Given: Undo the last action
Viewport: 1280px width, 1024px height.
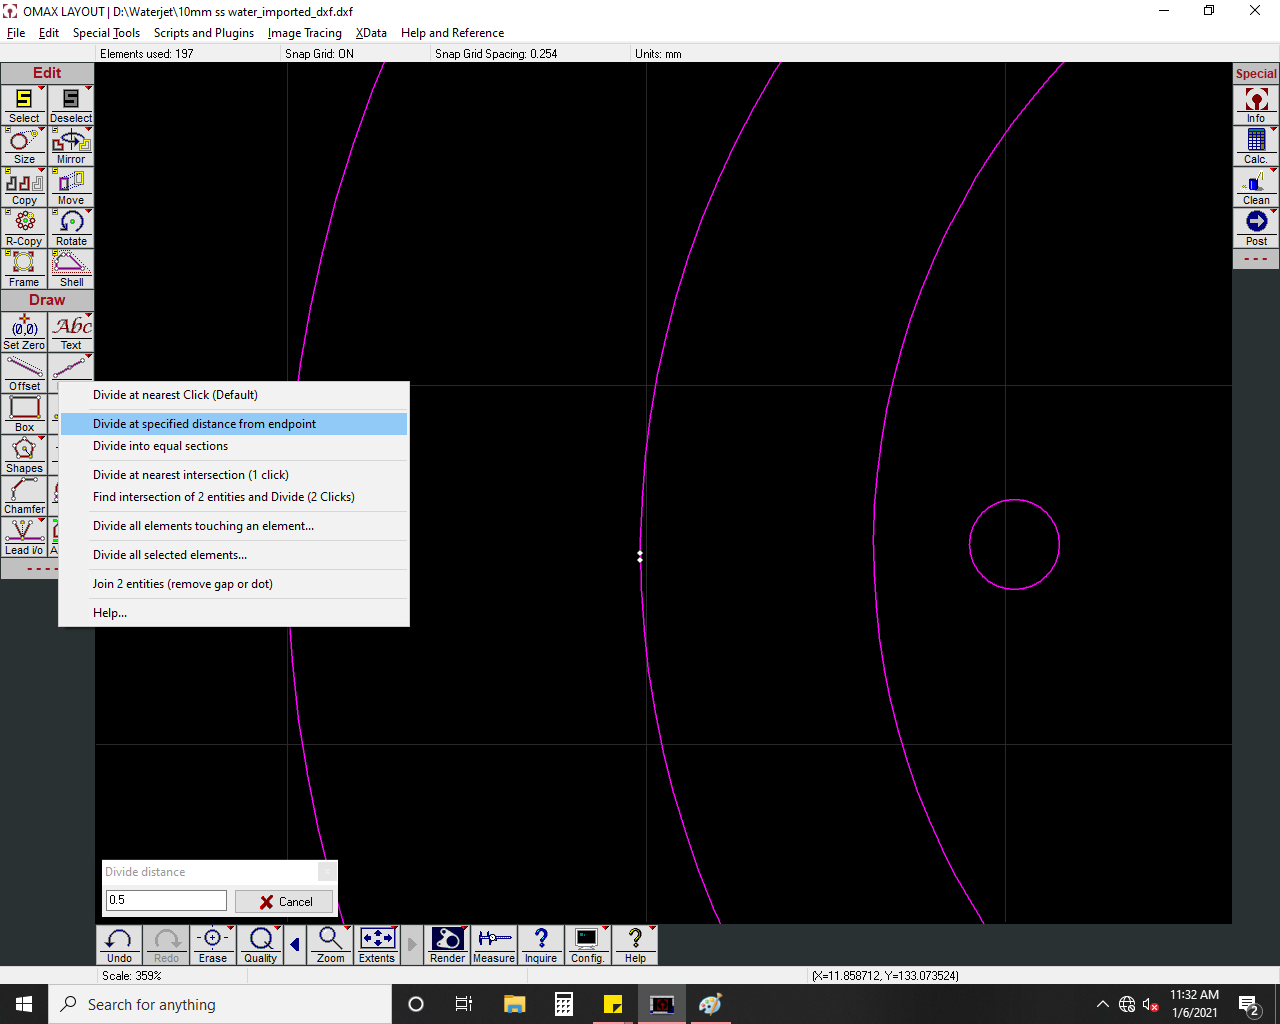Looking at the screenshot, I should pos(119,945).
